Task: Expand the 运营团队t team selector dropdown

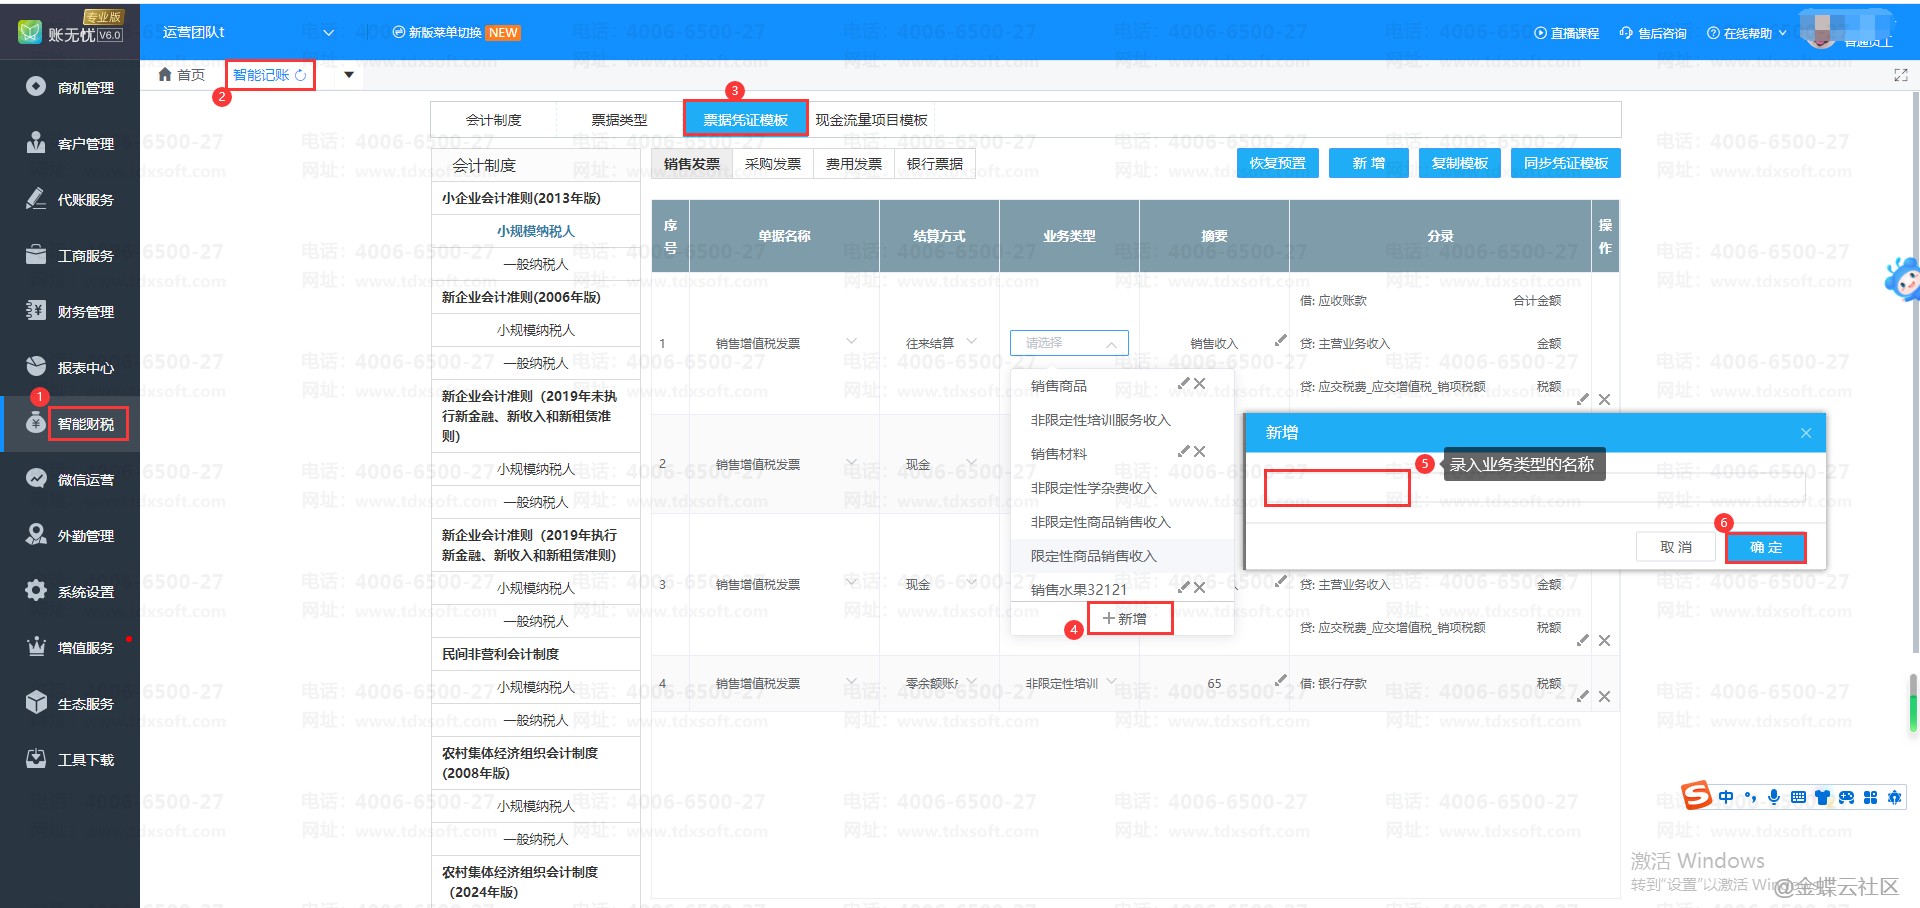Action: [328, 33]
